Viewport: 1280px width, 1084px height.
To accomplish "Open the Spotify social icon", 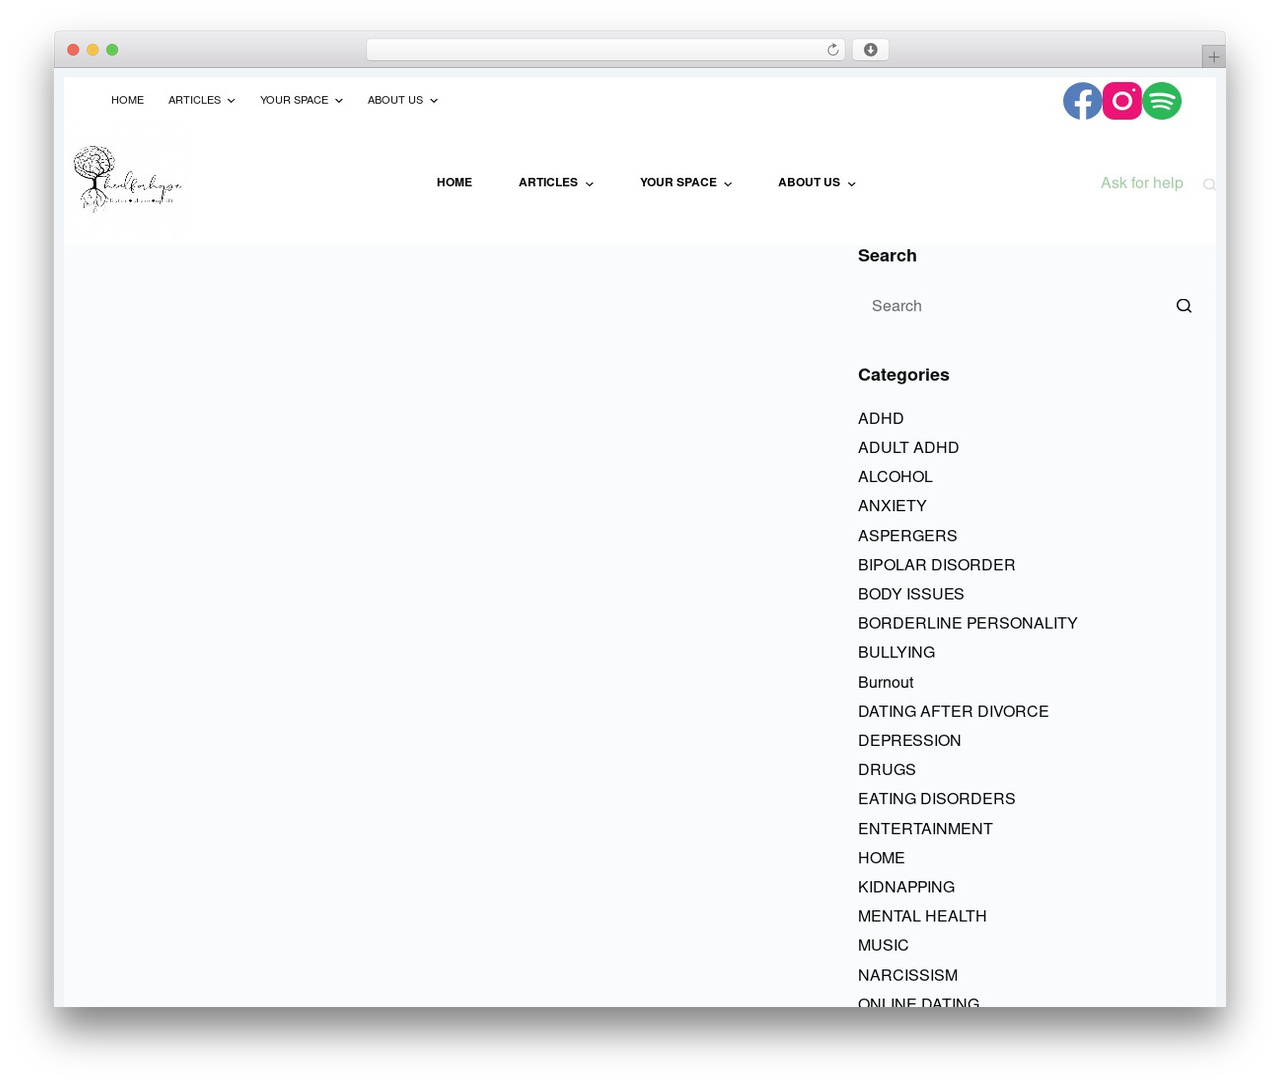I will (1162, 101).
